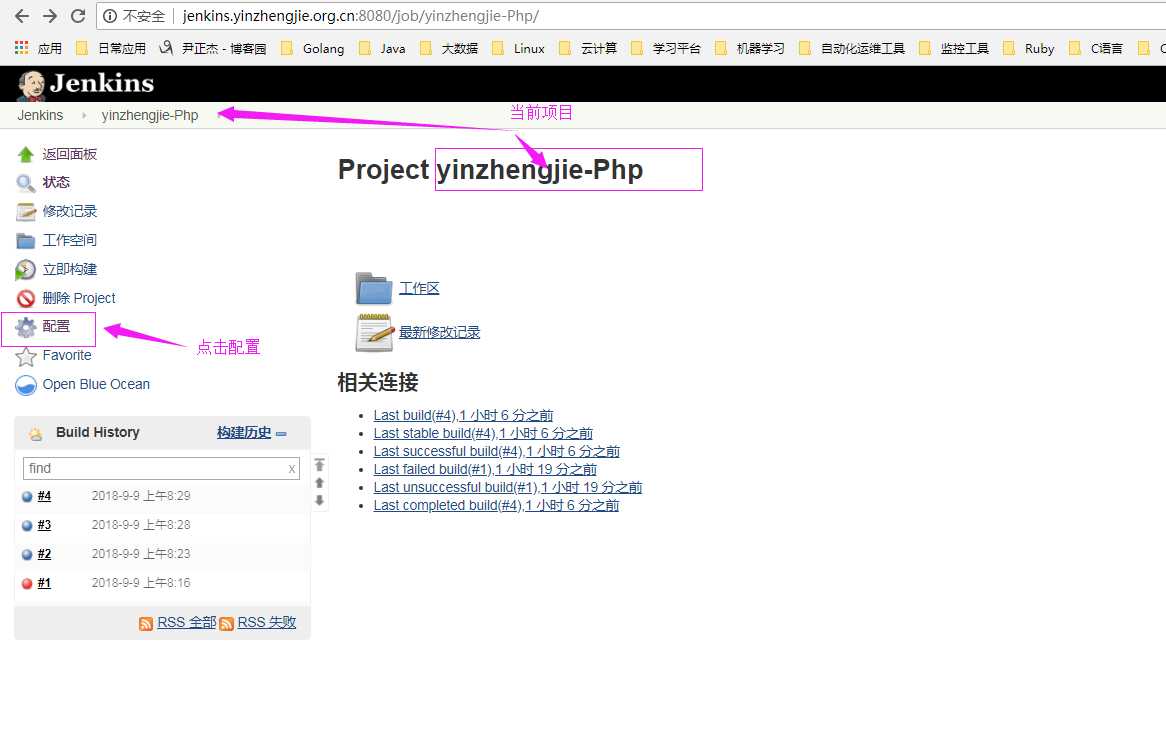Open the 最新修改记录 link
Viewport: 1166px width, 748px height.
click(439, 332)
